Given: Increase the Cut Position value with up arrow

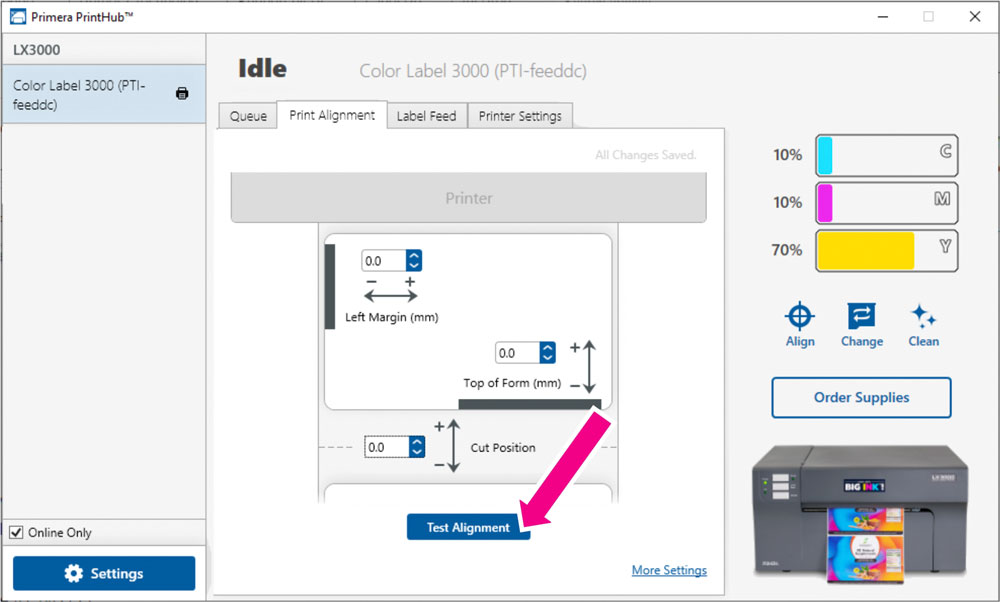Looking at the screenshot, I should (x=417, y=441).
